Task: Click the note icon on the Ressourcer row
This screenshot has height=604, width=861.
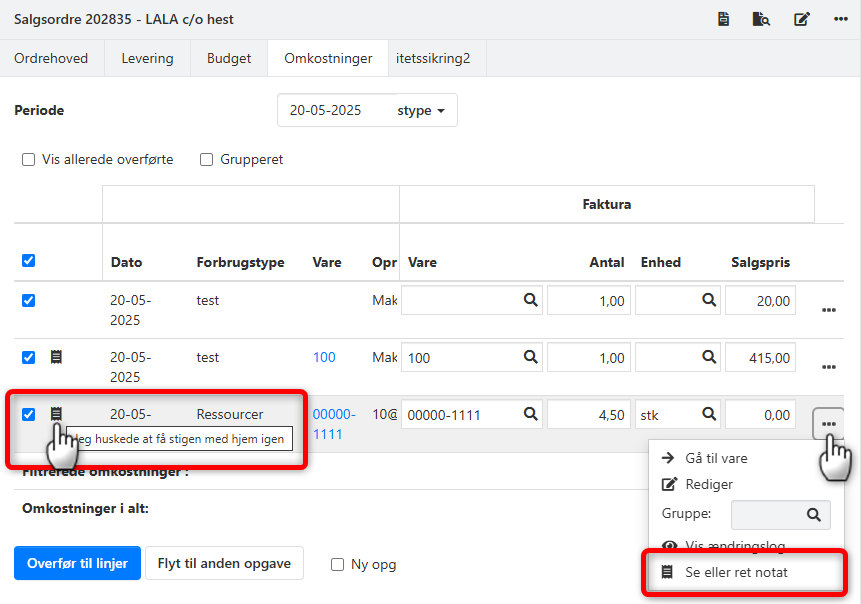Action: 57,413
